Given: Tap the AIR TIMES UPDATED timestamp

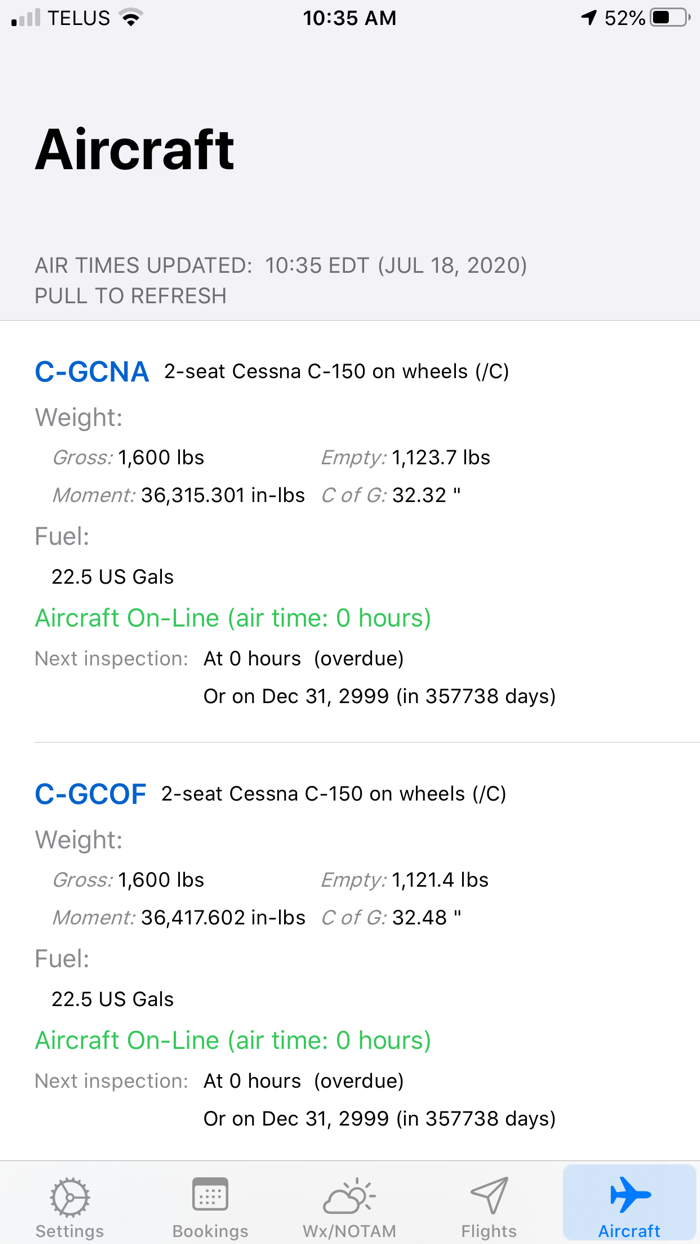Looking at the screenshot, I should (280, 266).
